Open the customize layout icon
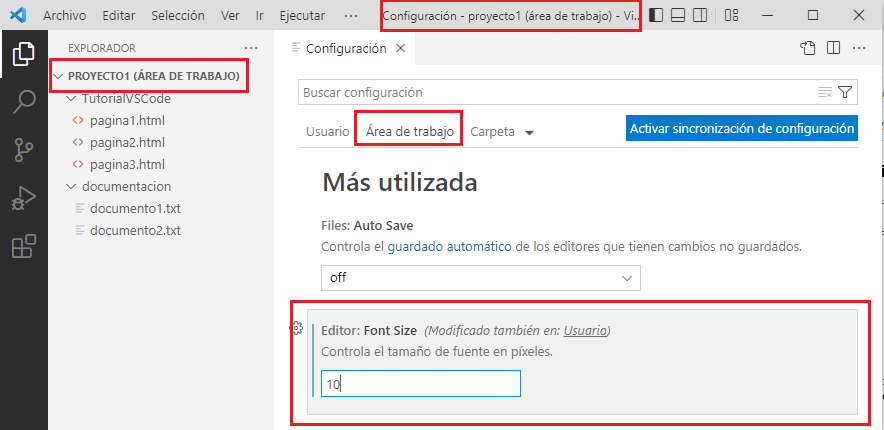 pos(731,16)
